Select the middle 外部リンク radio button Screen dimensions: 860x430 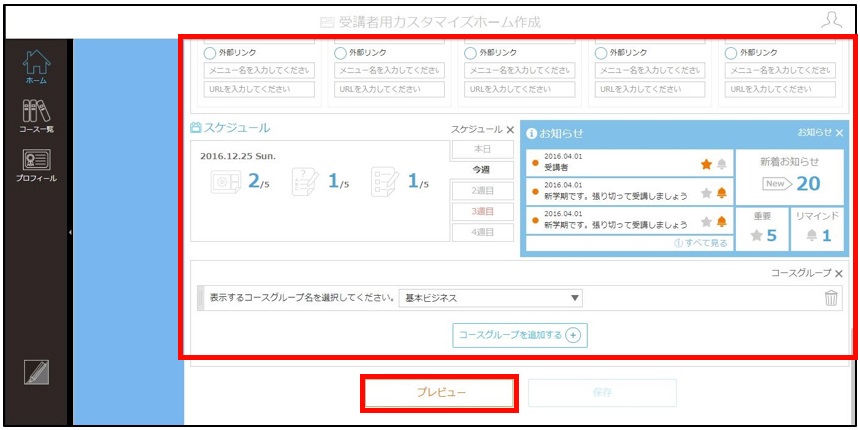point(470,53)
